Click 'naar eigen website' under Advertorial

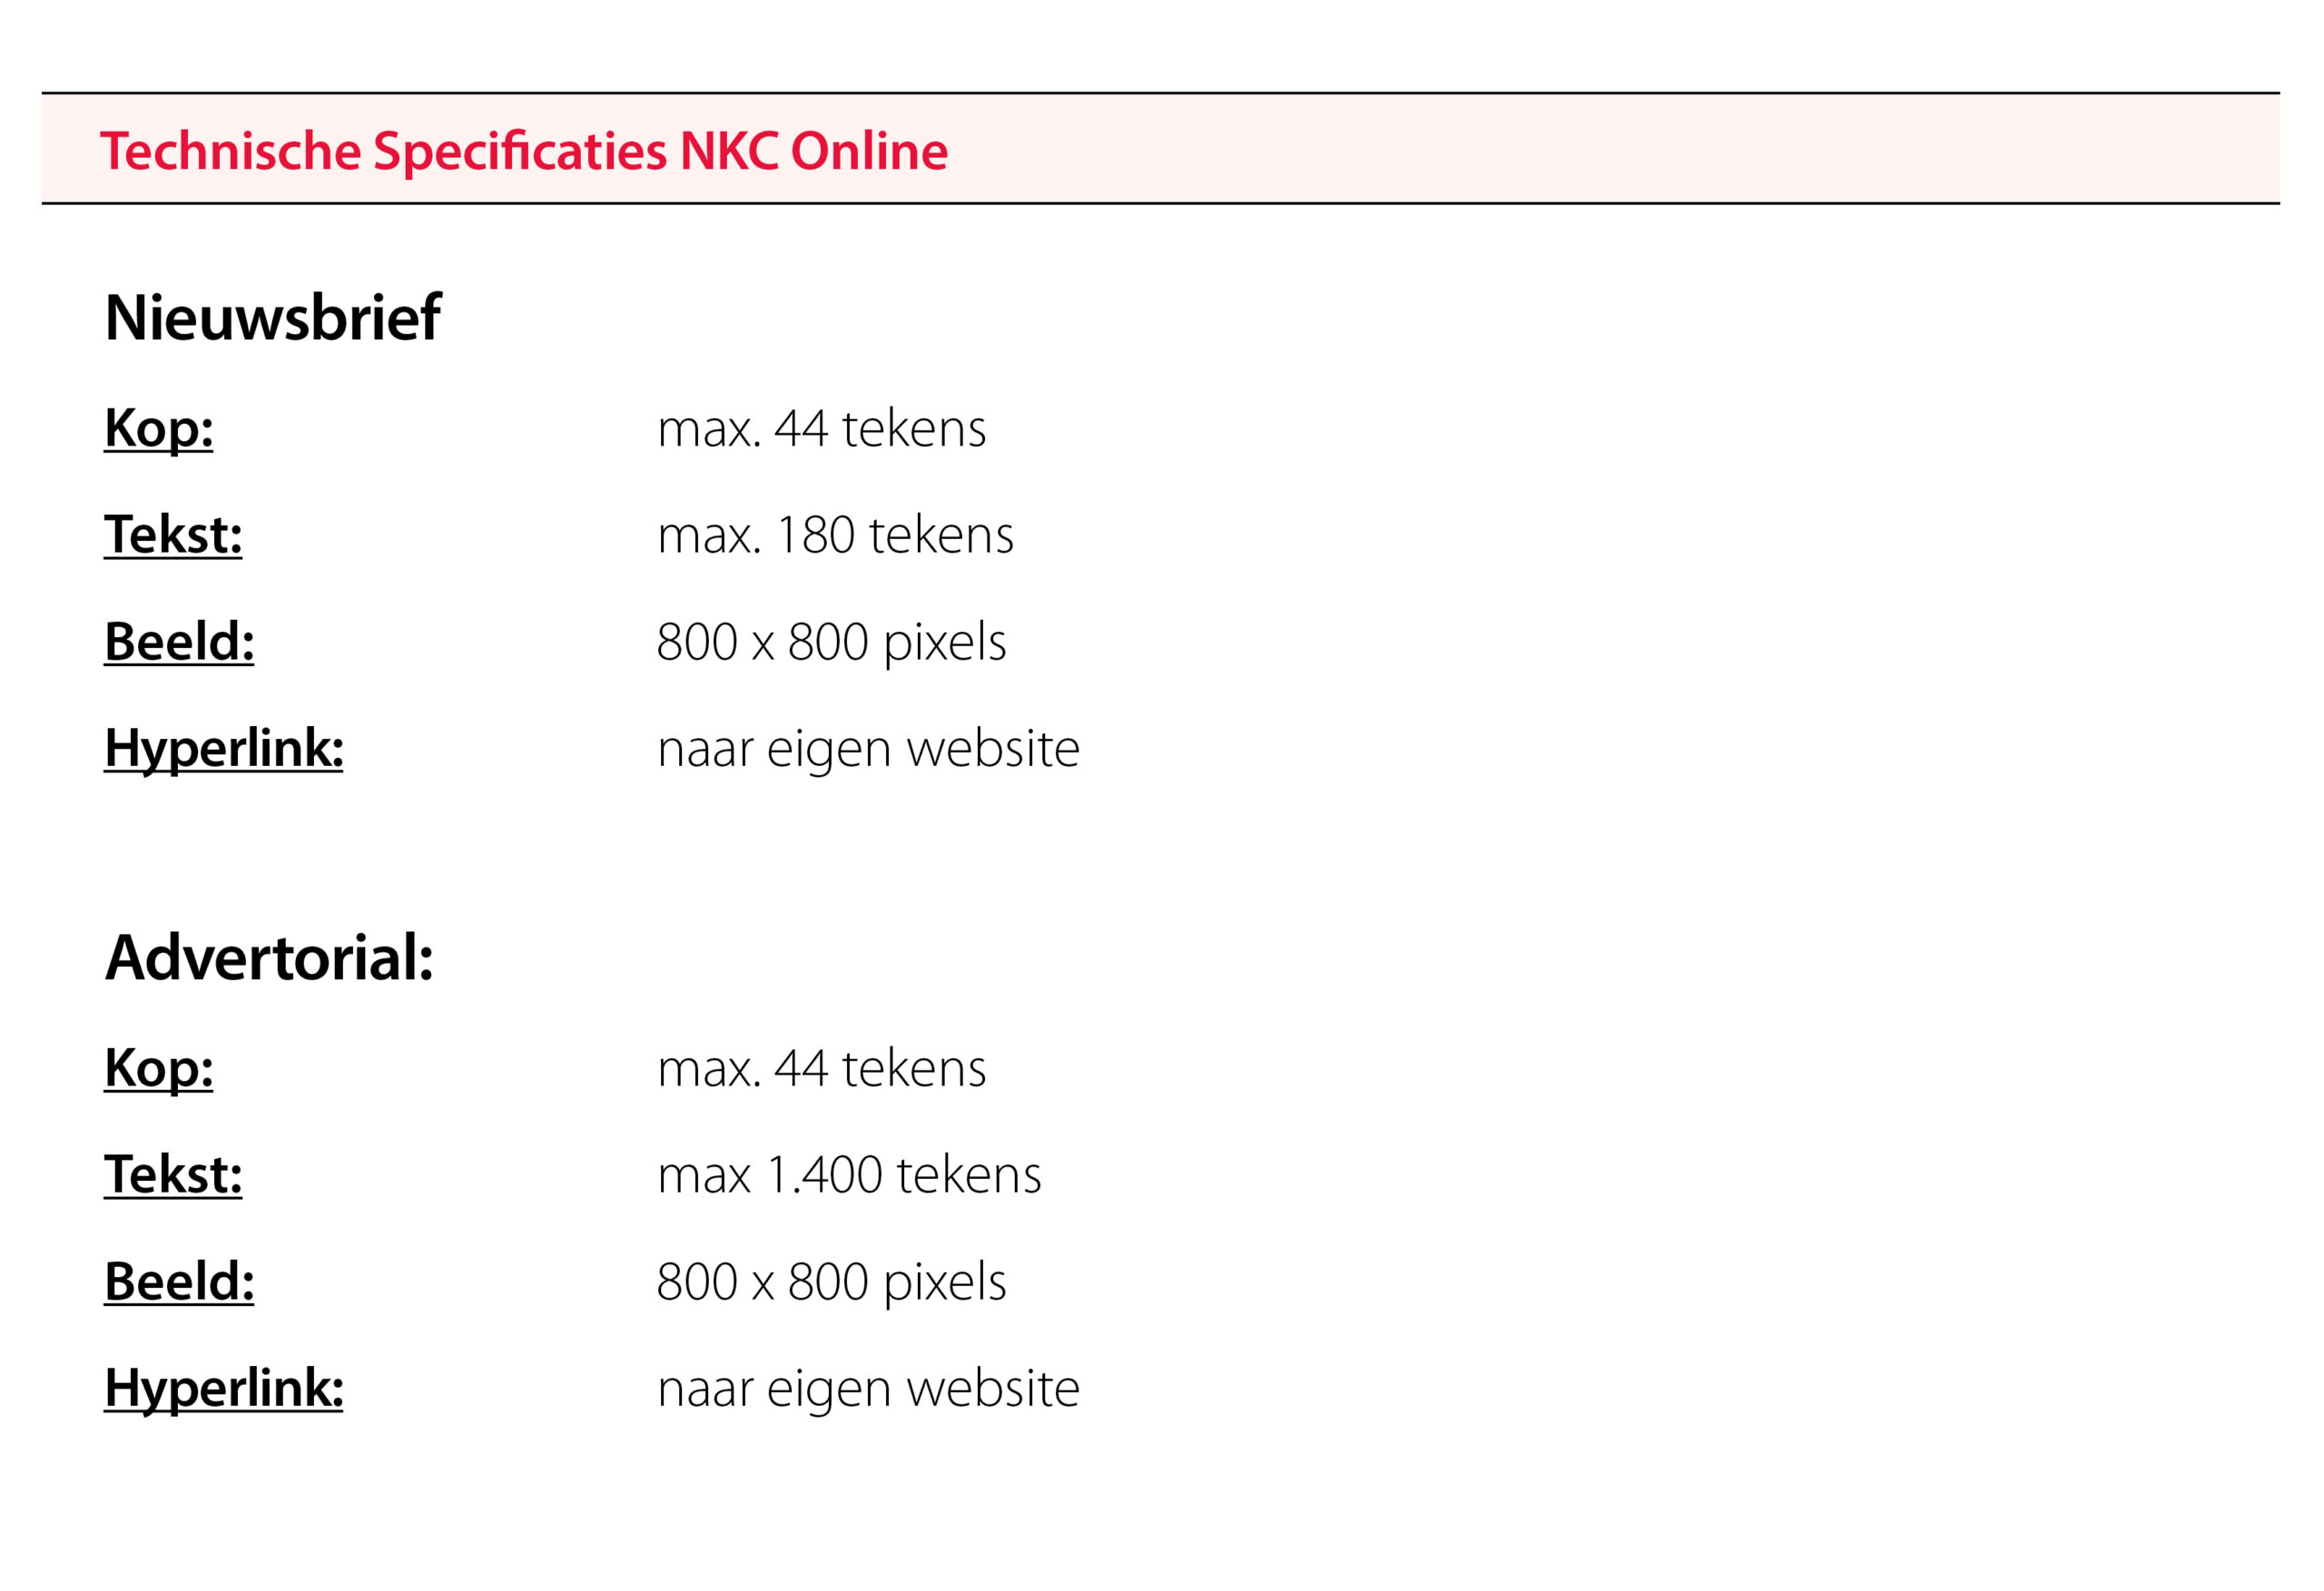(868, 1388)
